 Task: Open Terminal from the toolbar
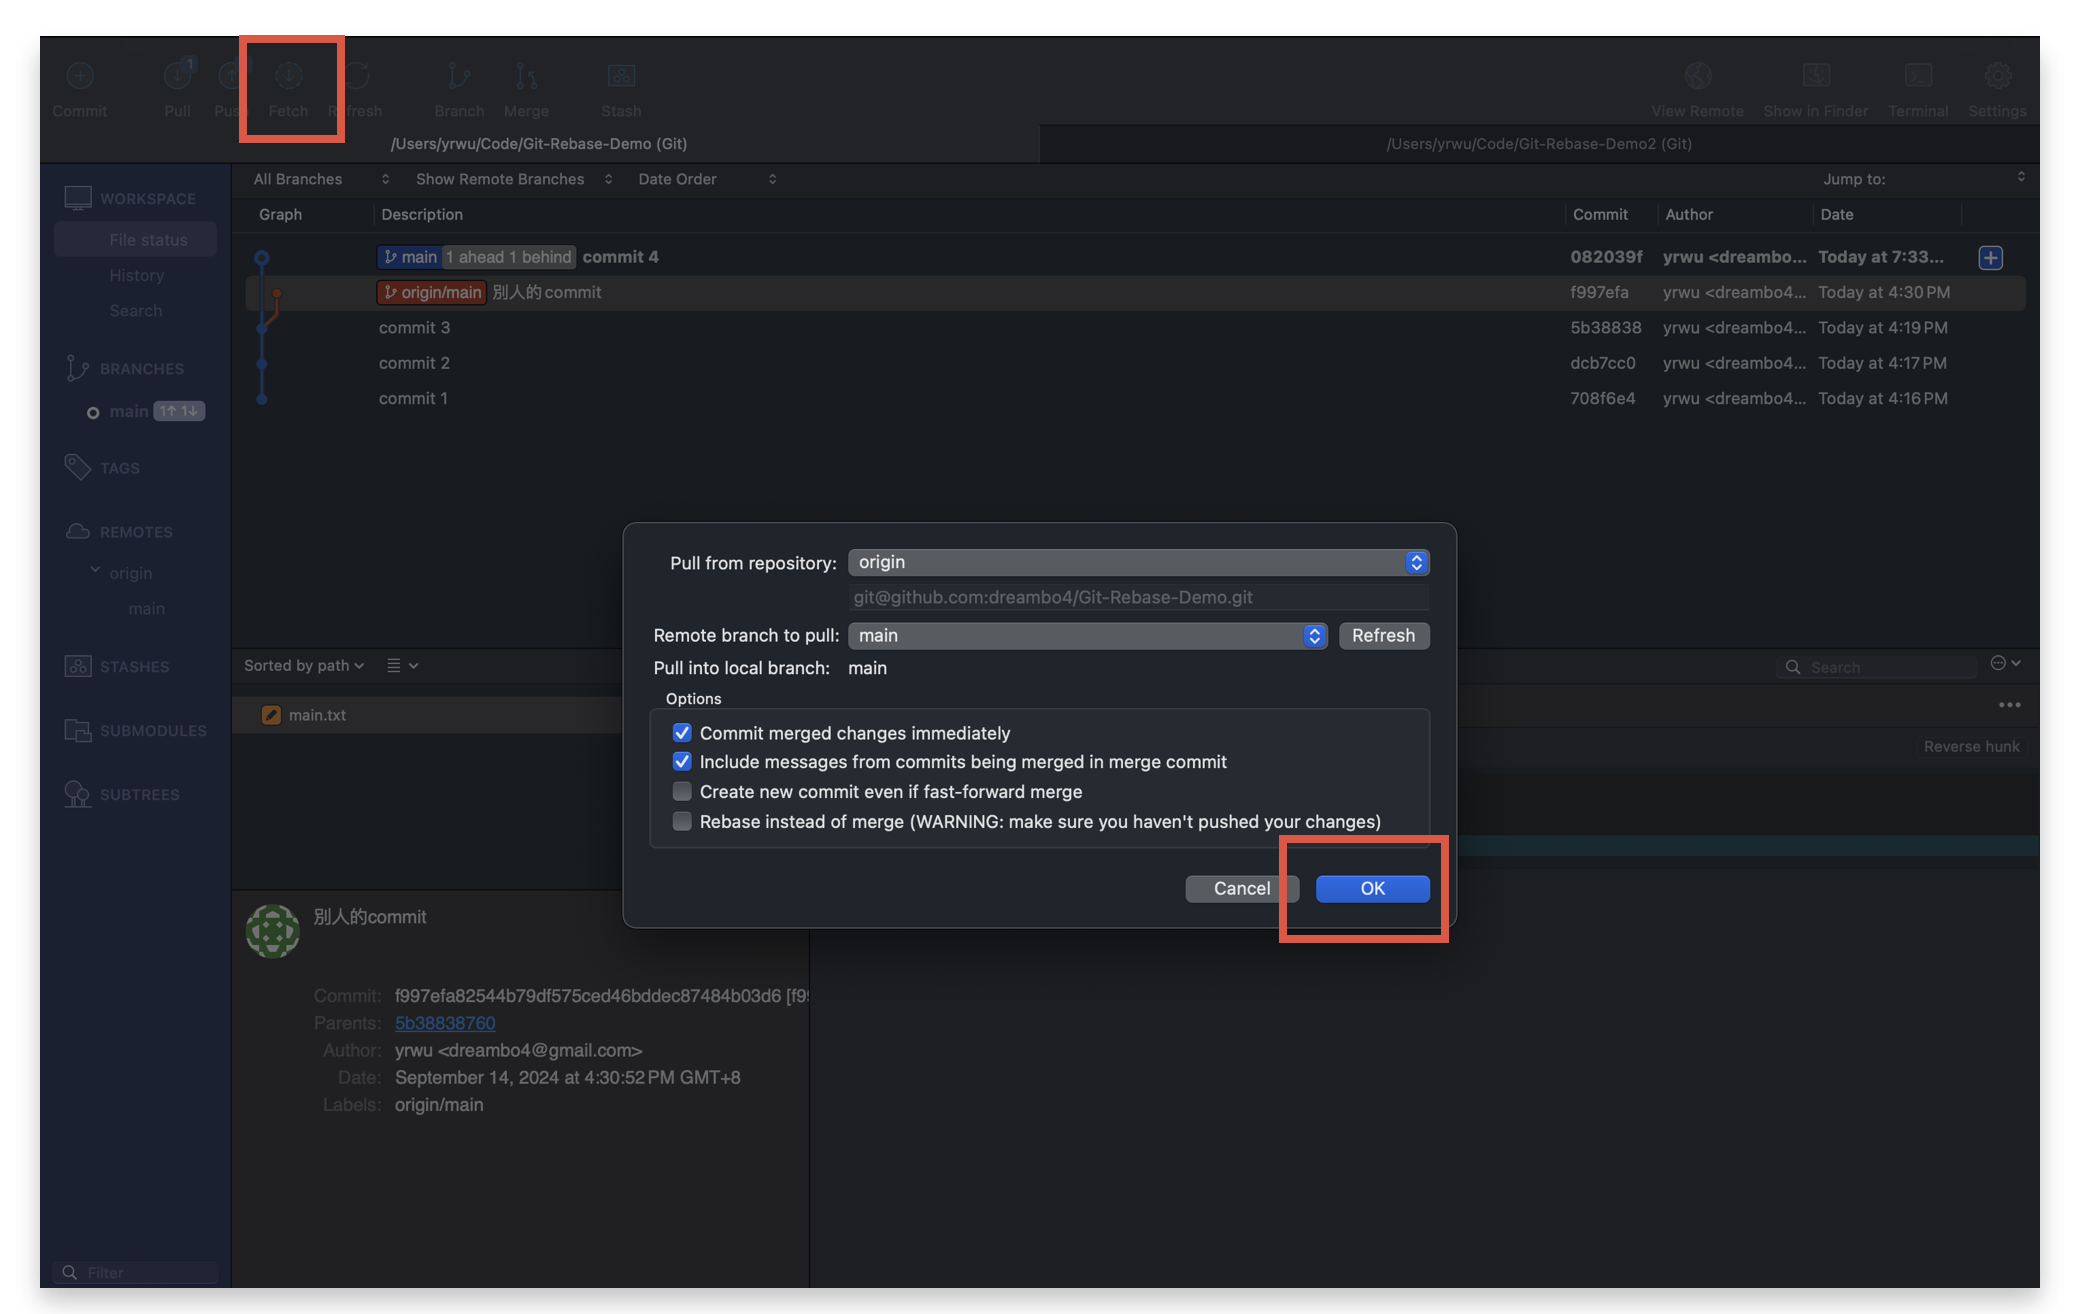[1917, 77]
